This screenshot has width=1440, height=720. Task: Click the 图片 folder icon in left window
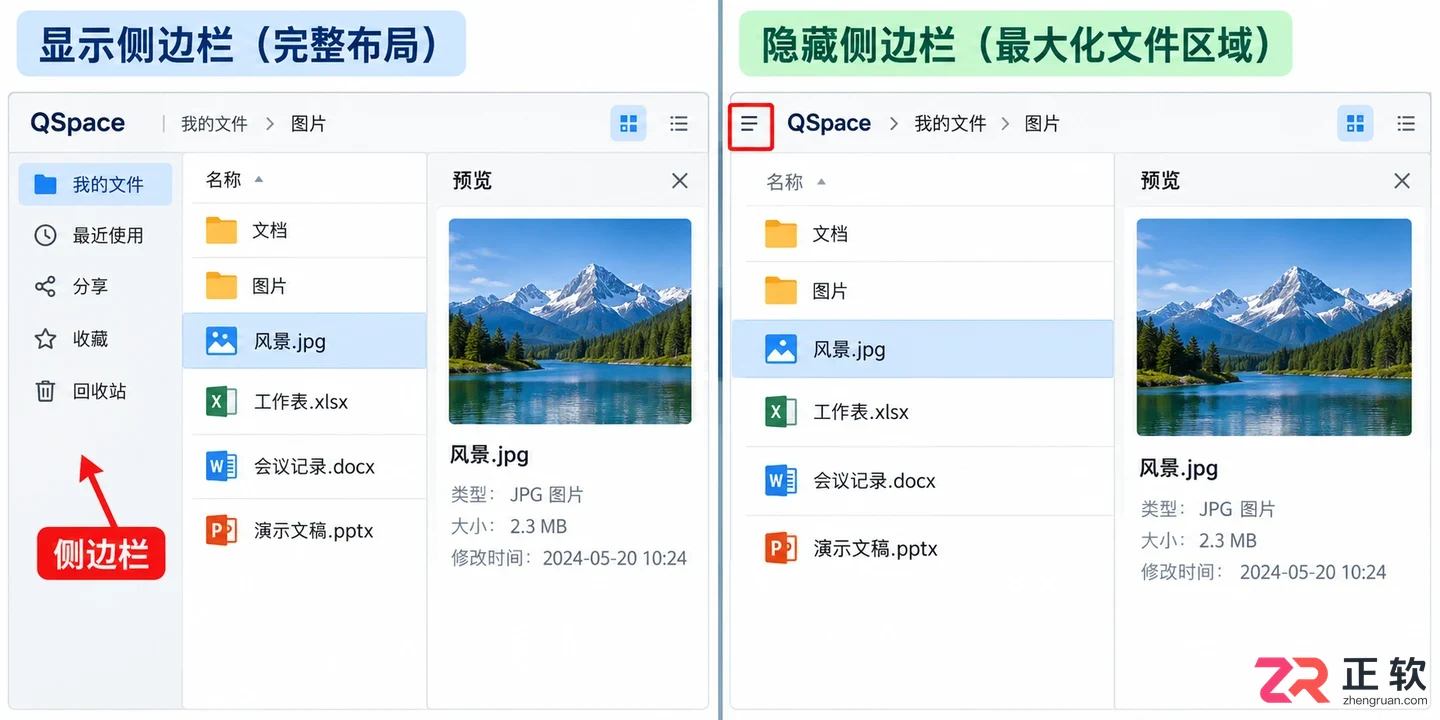221,286
